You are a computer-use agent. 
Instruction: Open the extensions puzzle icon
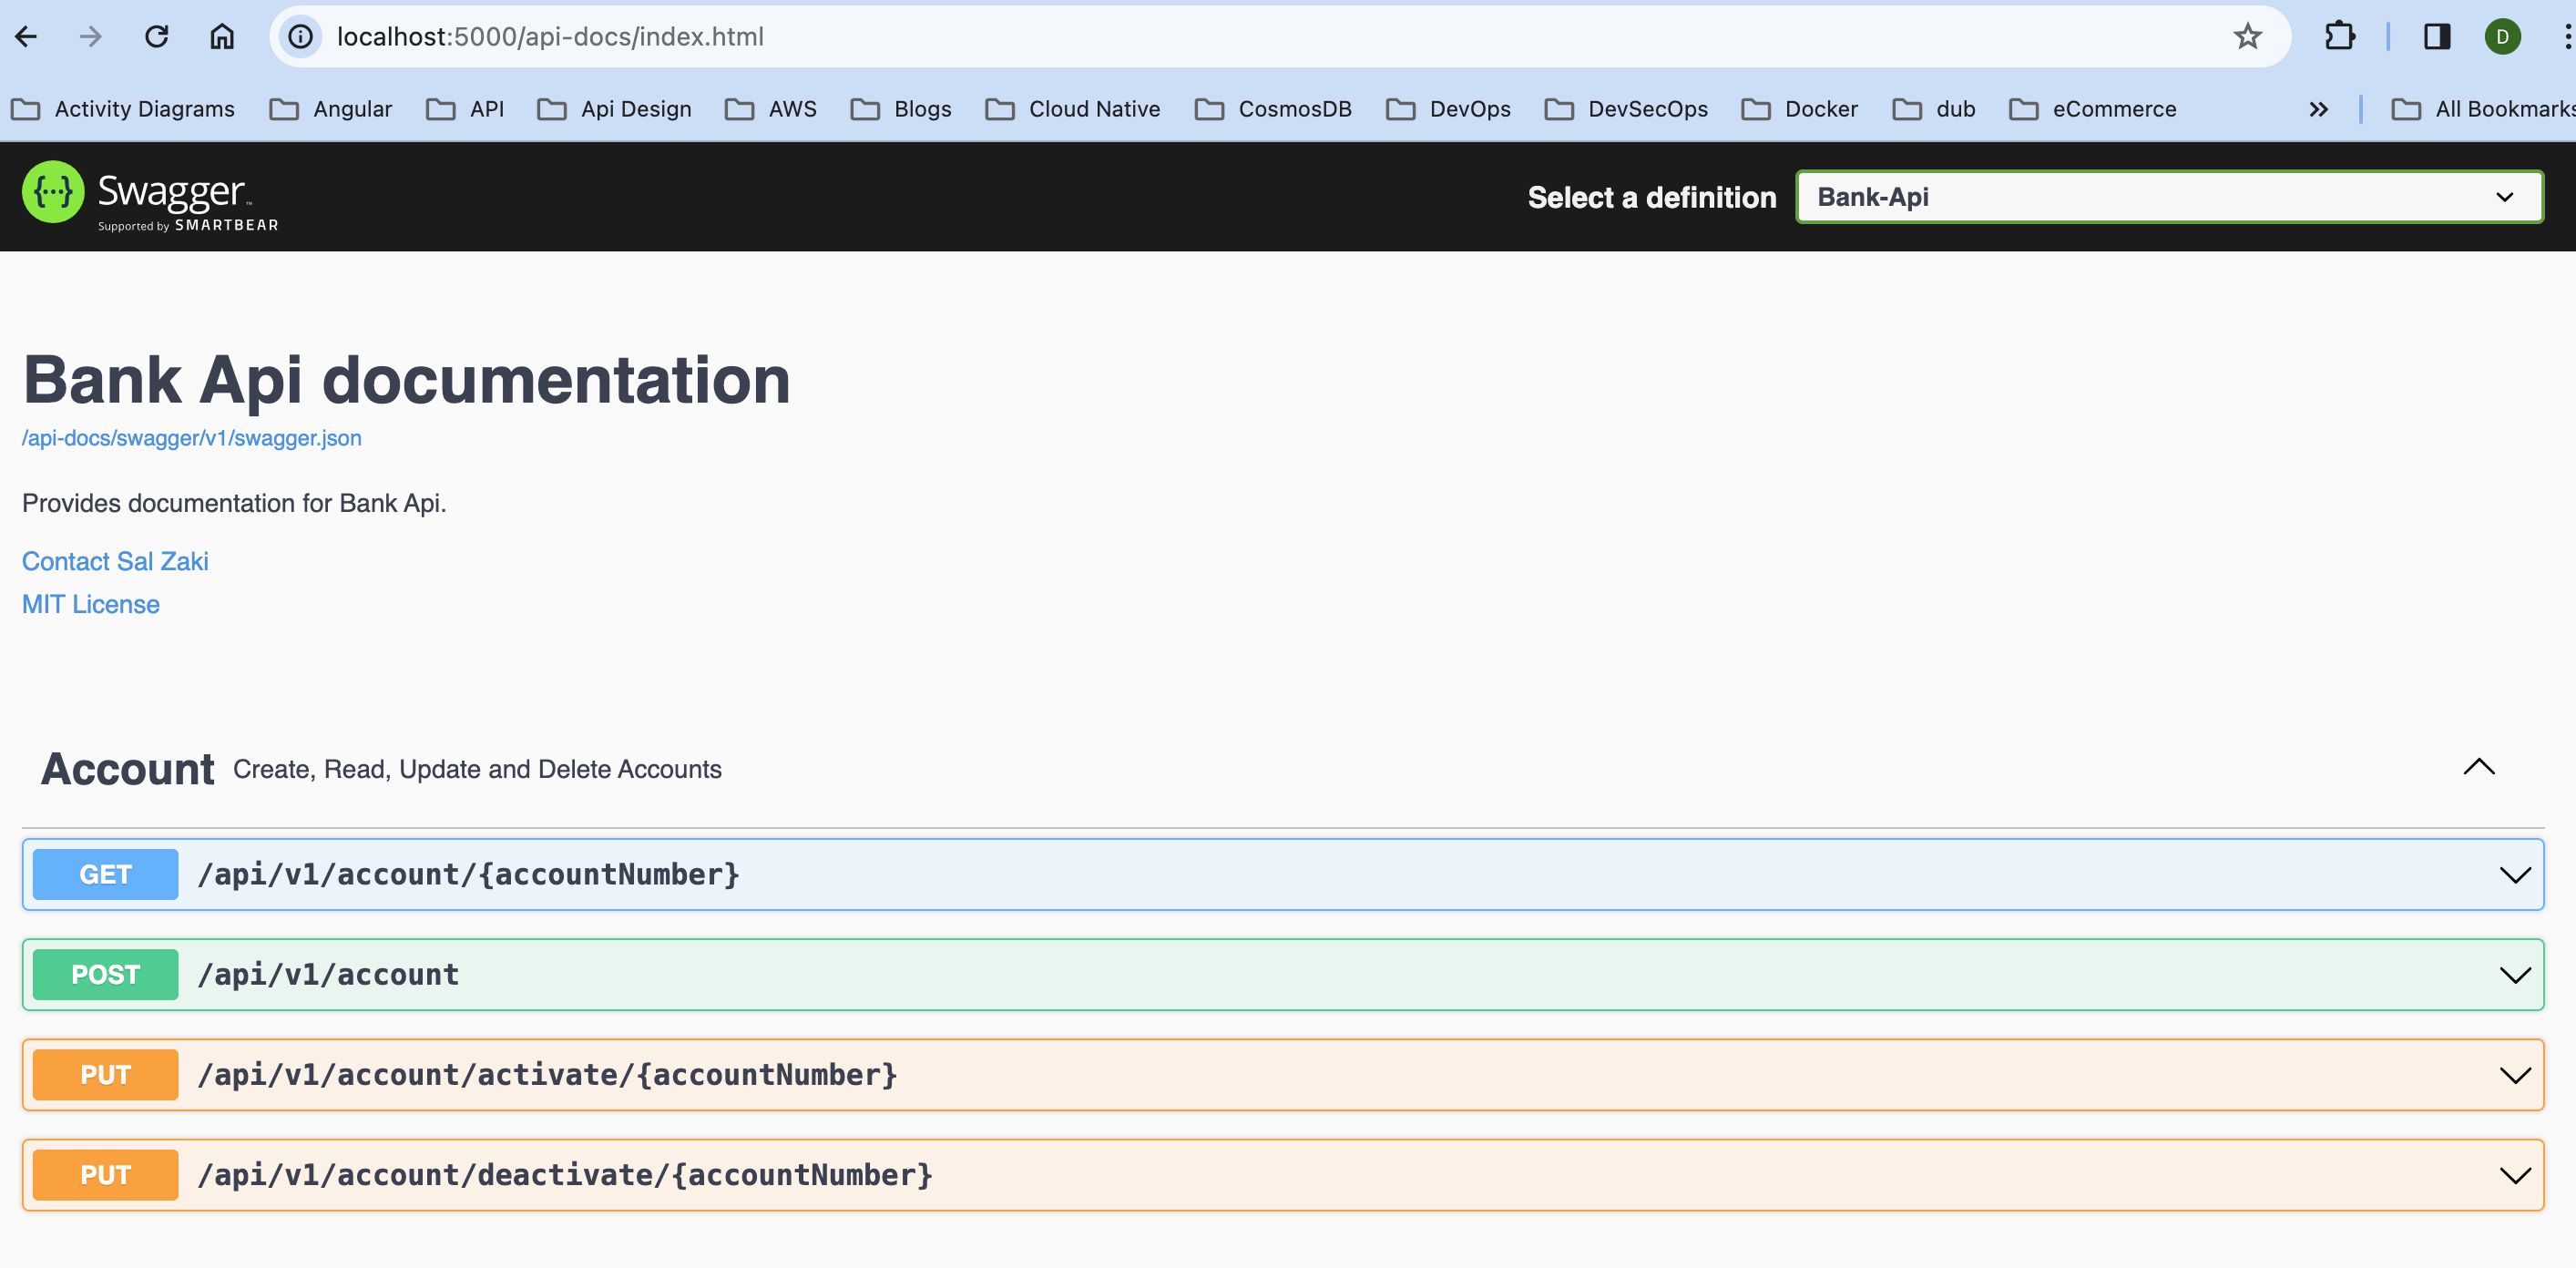(2339, 37)
